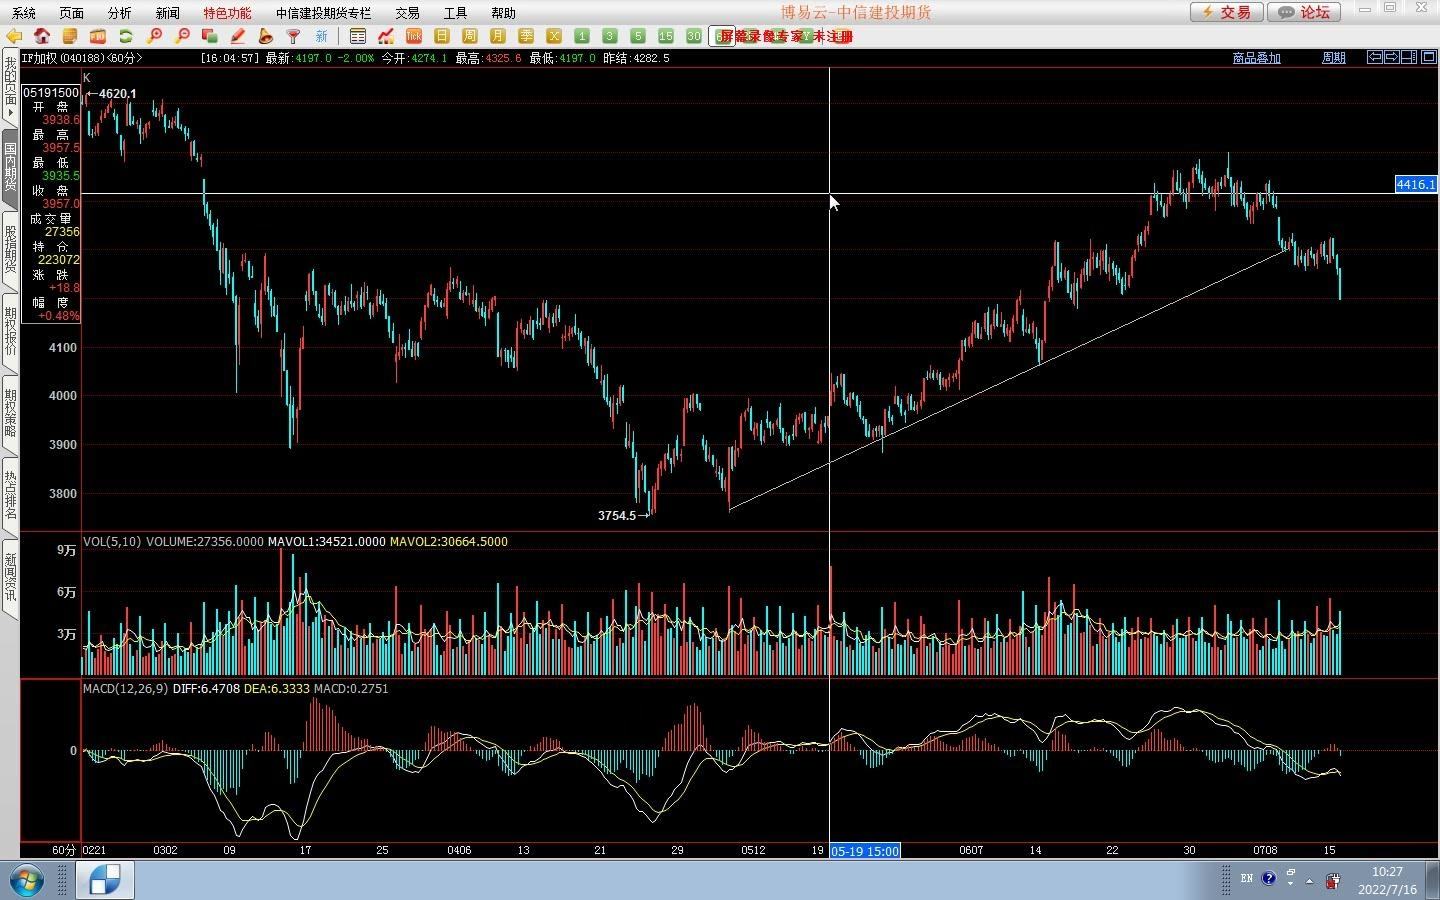Select the 期权报价 sidebar tab
The height and width of the screenshot is (900, 1440).
tap(10, 332)
